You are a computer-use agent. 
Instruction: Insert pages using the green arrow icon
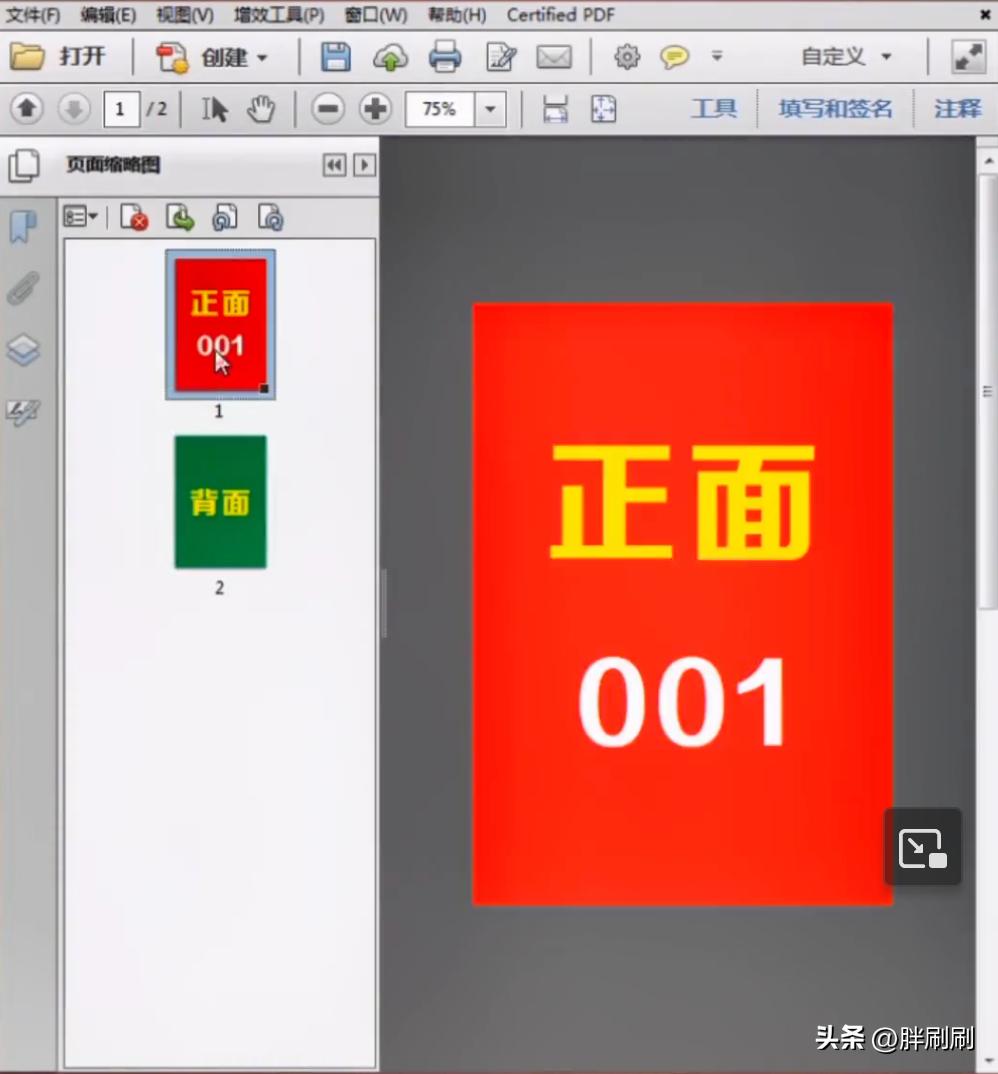pos(179,217)
